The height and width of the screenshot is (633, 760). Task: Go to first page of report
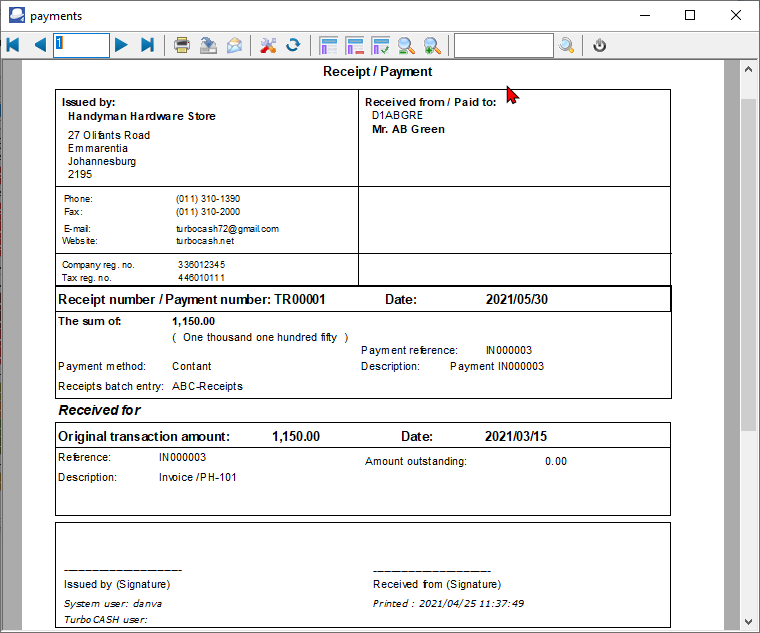13,45
